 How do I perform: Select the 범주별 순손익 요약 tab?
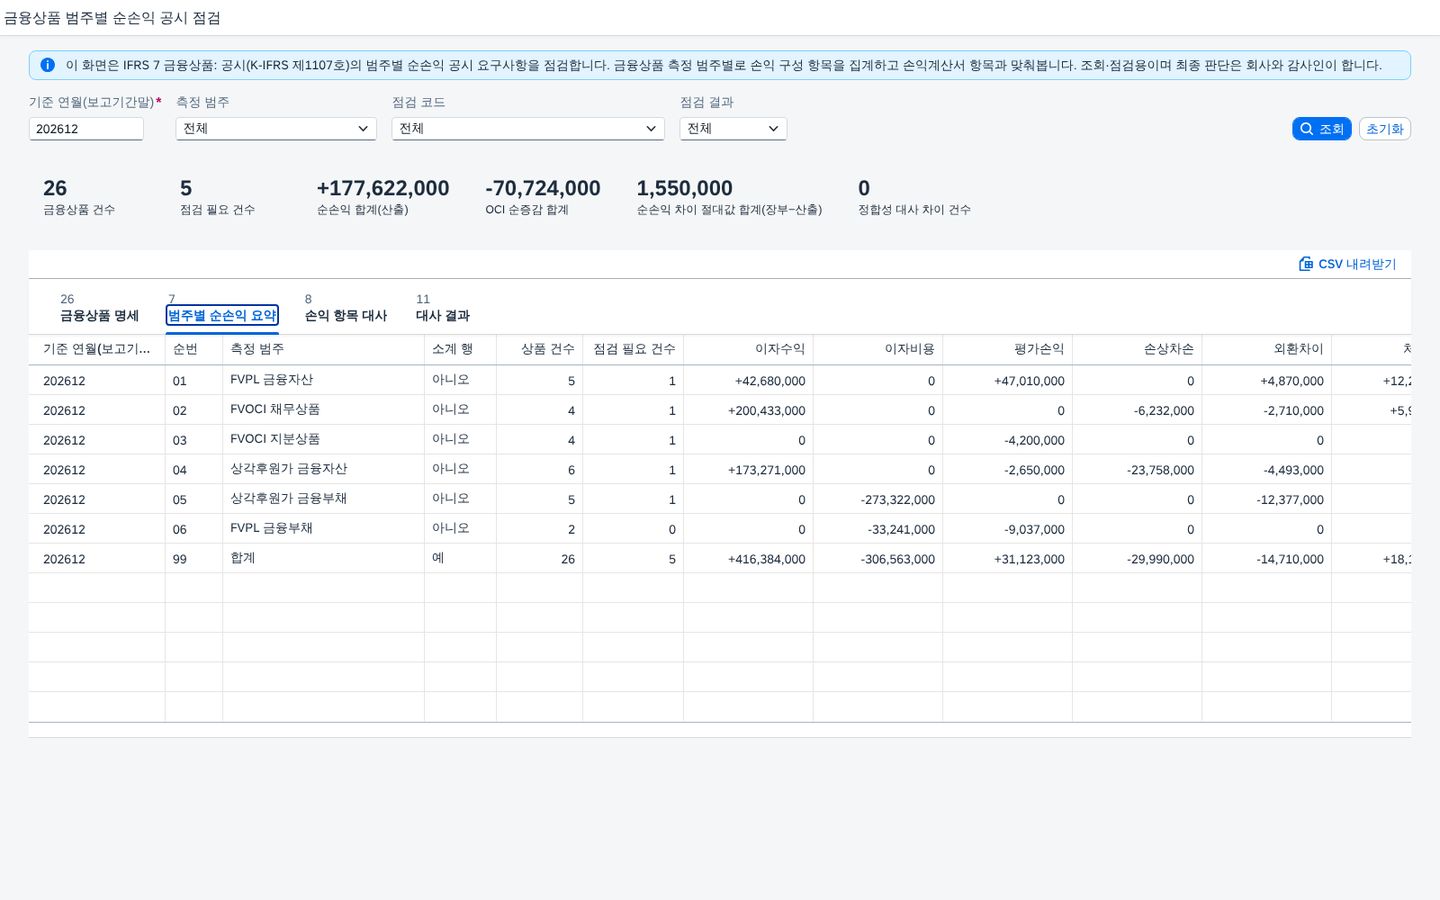coord(222,315)
